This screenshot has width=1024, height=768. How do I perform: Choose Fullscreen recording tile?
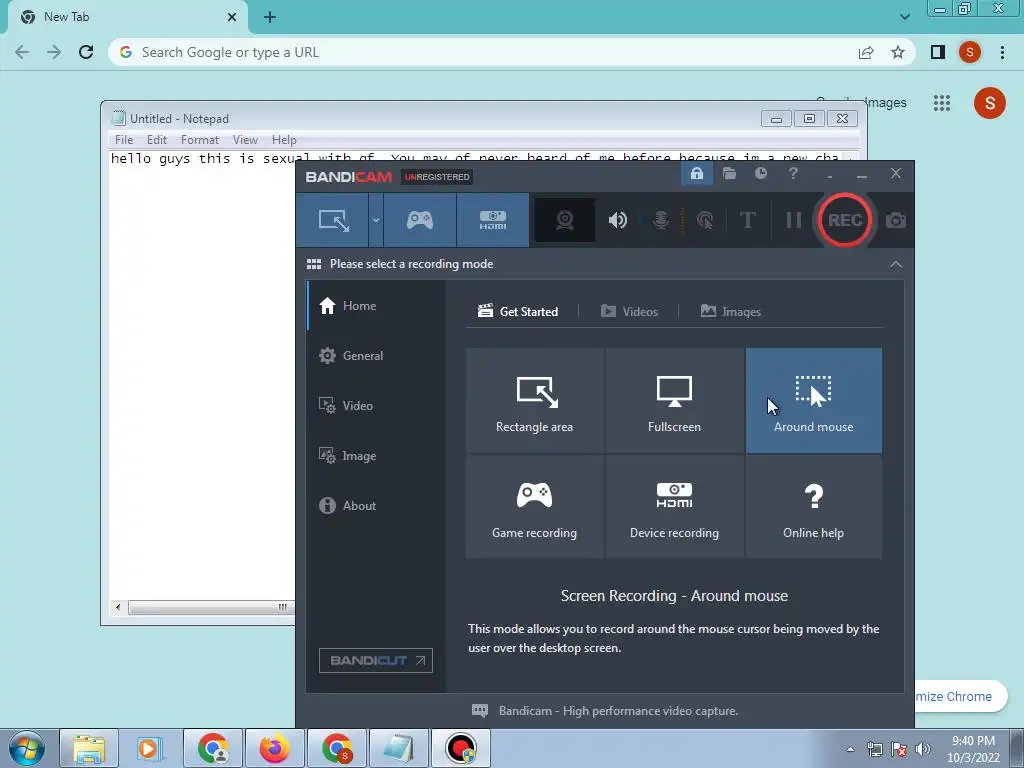(x=674, y=400)
